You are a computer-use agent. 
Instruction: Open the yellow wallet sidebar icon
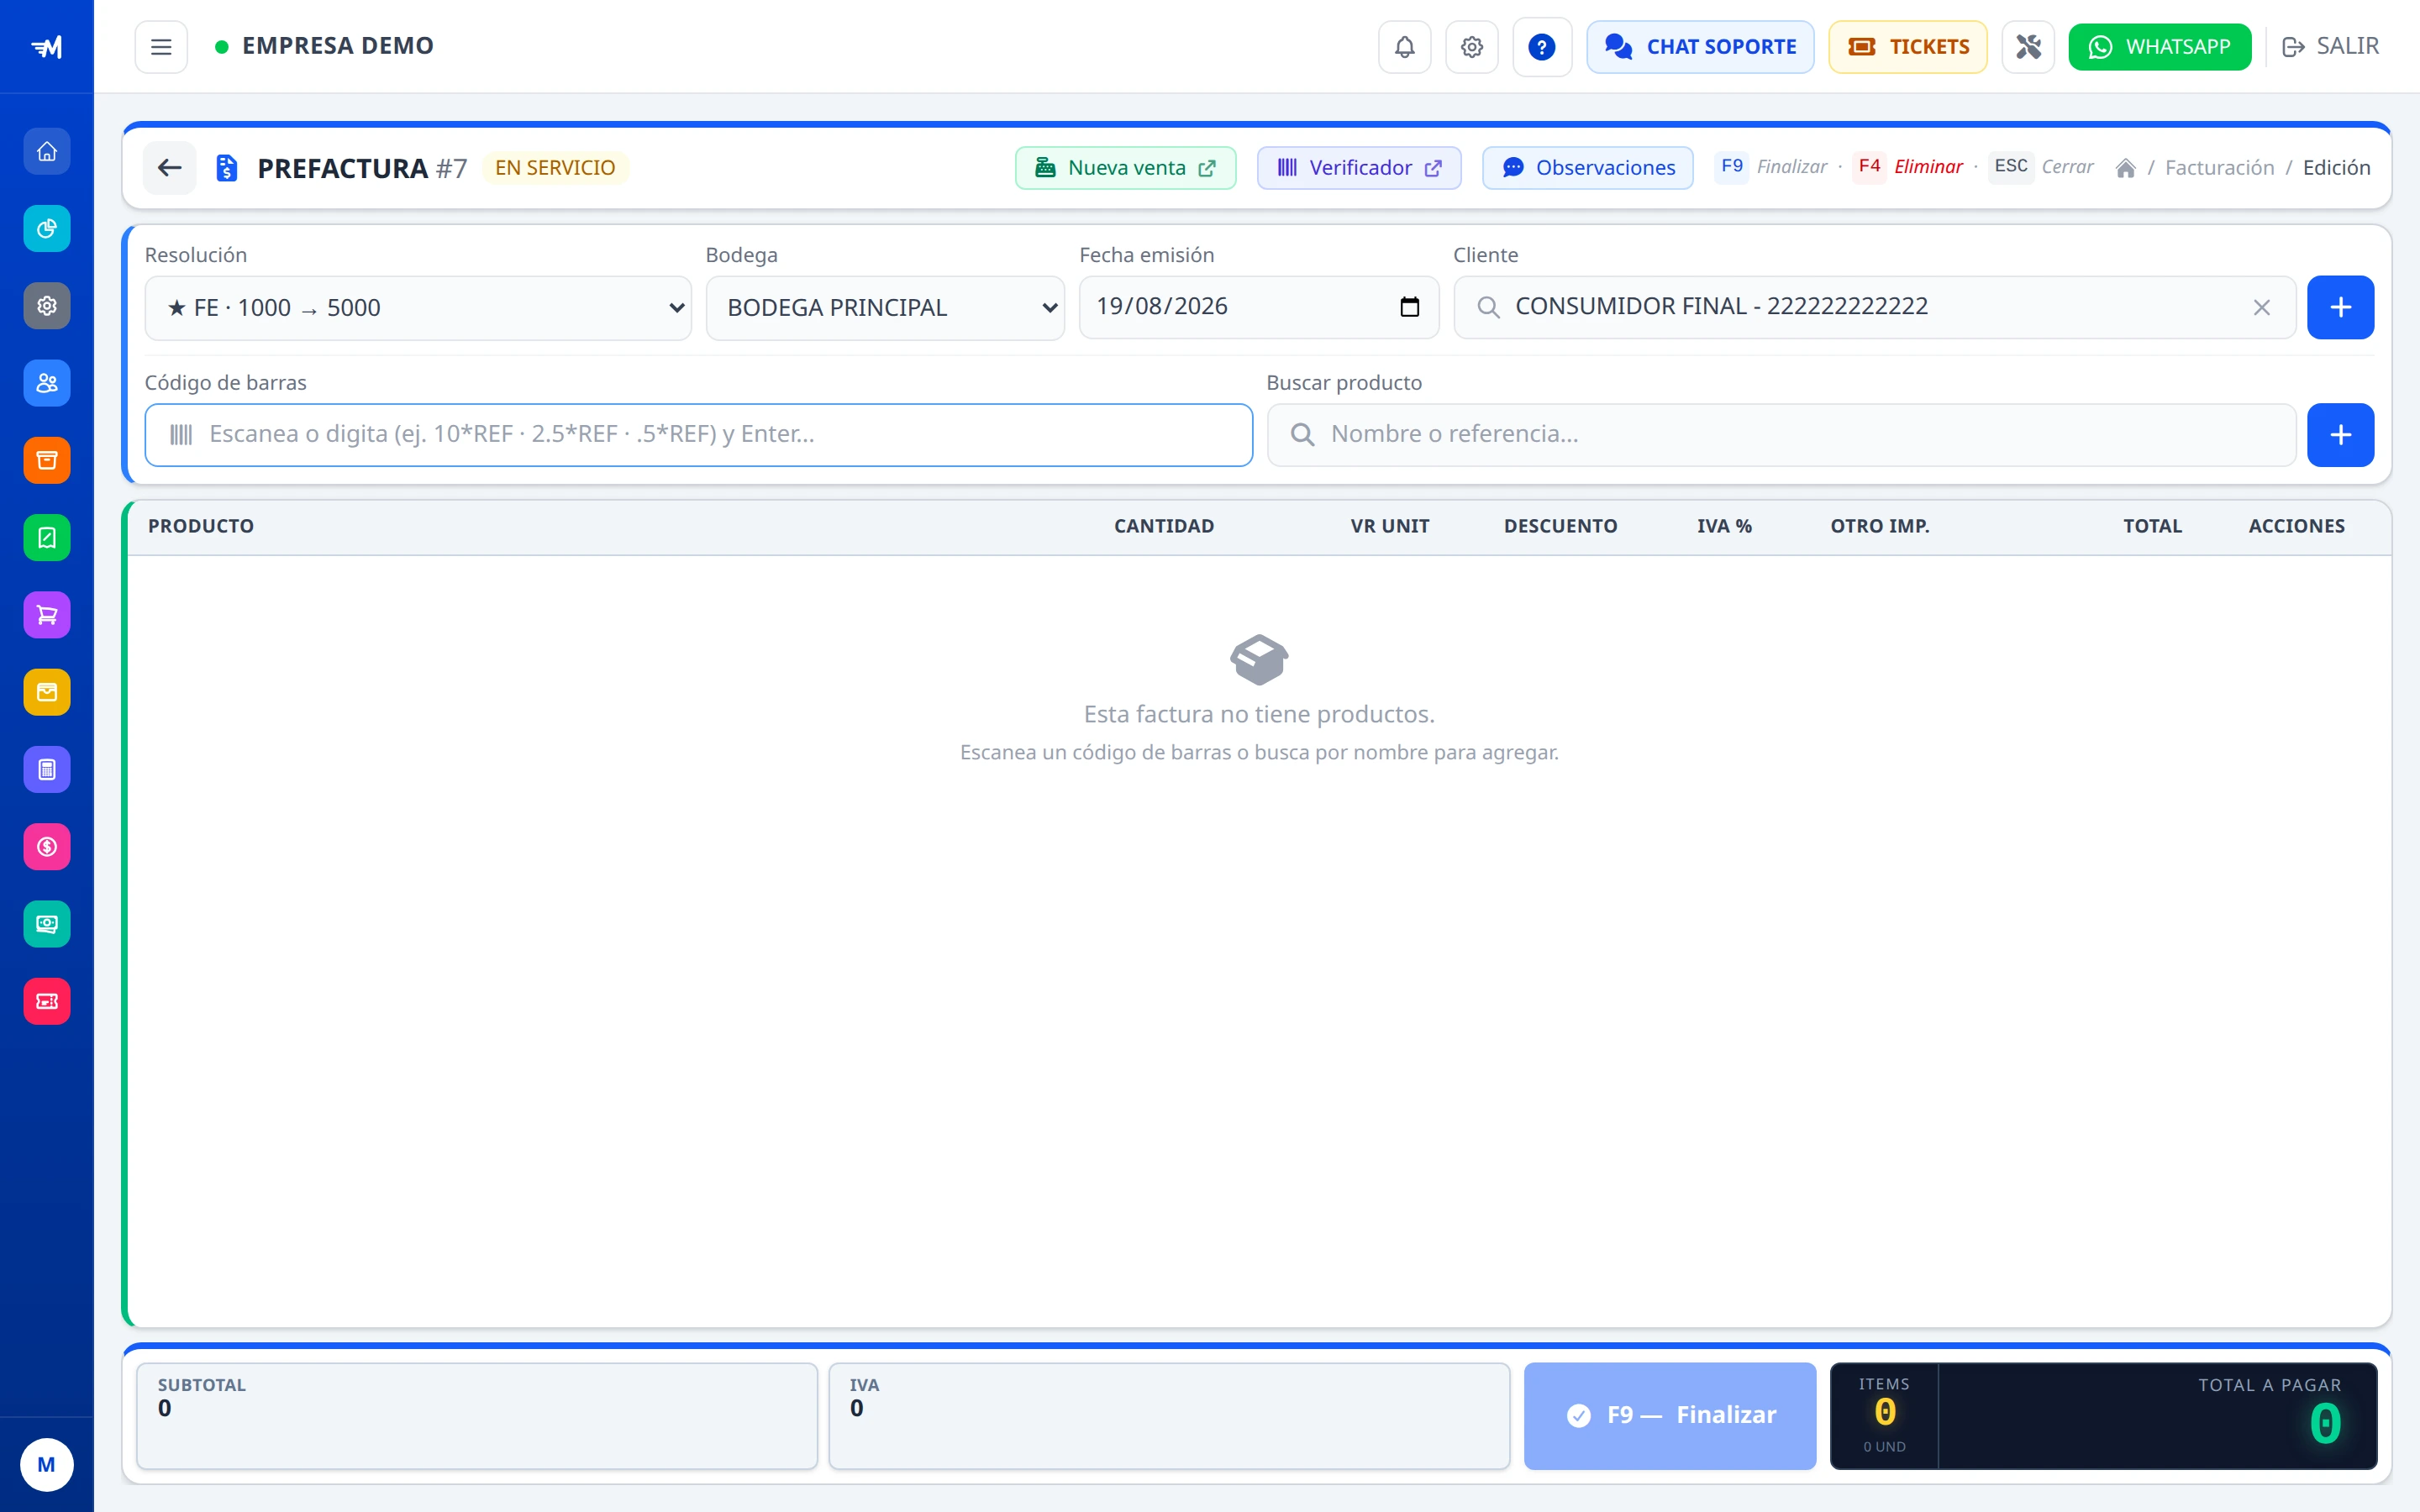(x=47, y=692)
